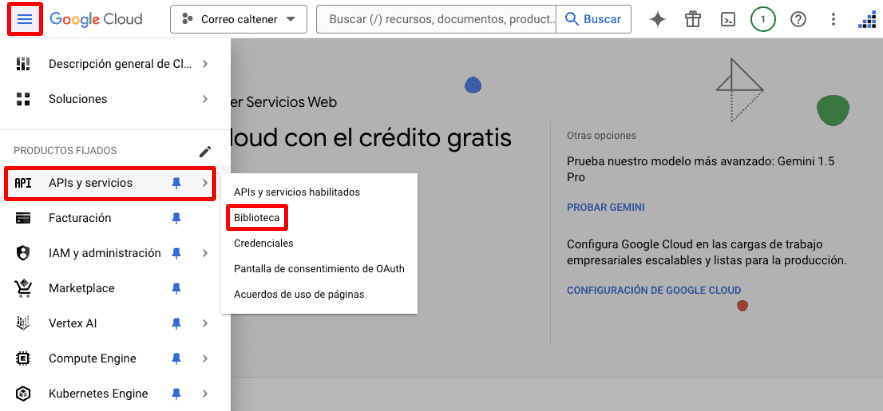Viewport: 883px width, 411px height.
Task: Unpin IAM y administración
Action: [x=176, y=253]
